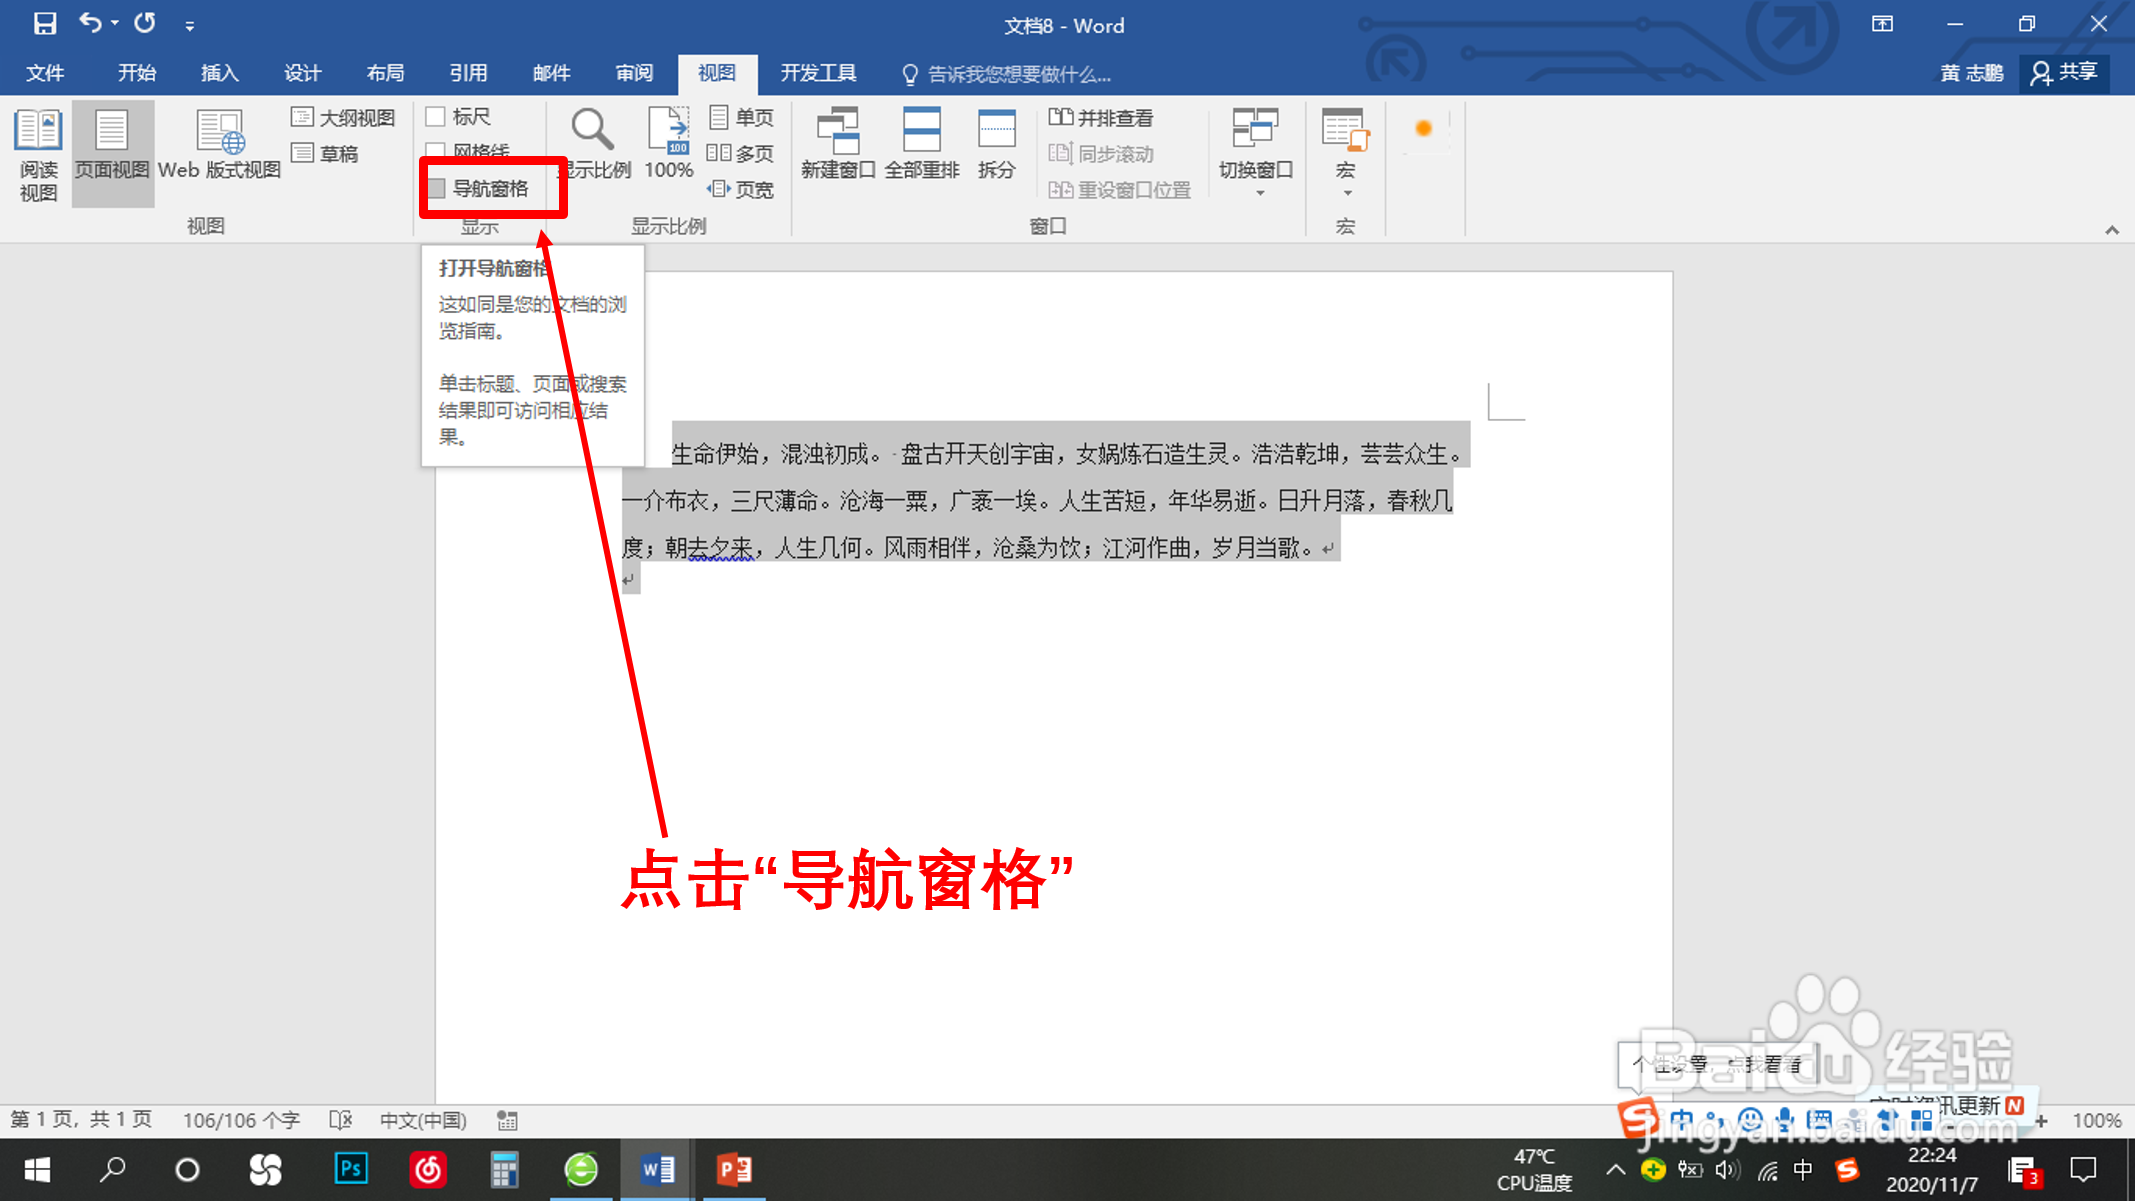Viewport: 2135px width, 1201px height.
Task: Open the 文件 menu
Action: tap(44, 73)
